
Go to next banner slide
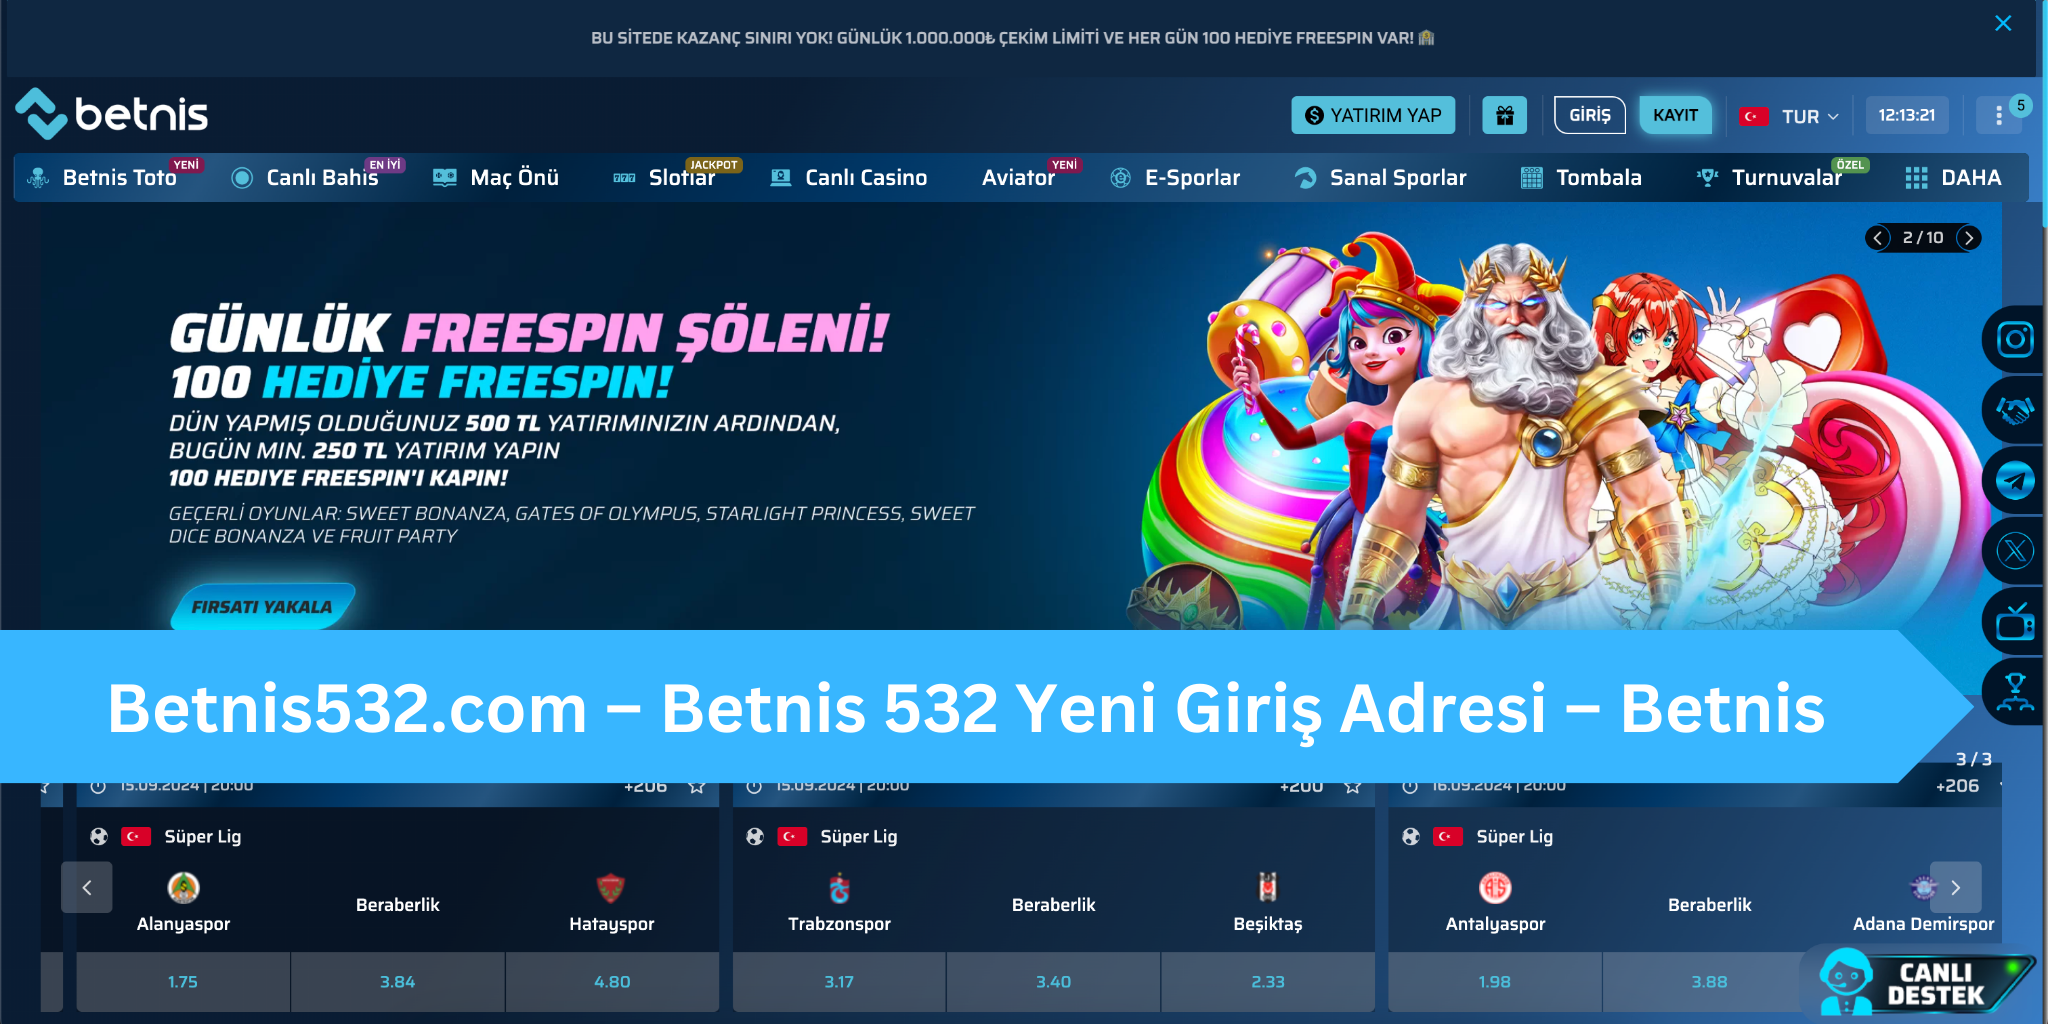[x=1968, y=238]
